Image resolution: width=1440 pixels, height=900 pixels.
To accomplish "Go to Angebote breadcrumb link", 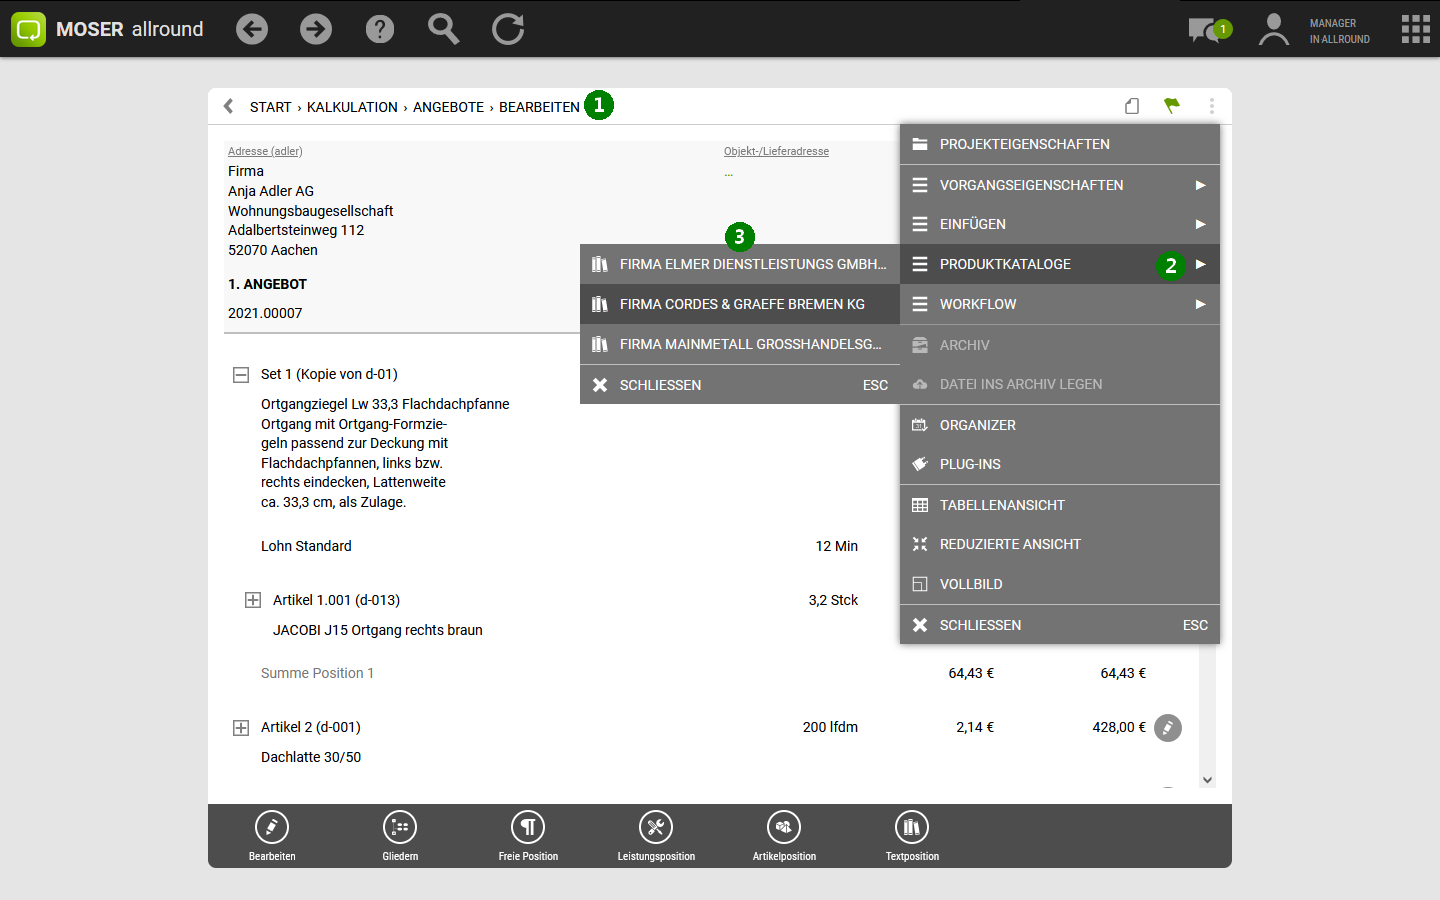I will tap(448, 107).
